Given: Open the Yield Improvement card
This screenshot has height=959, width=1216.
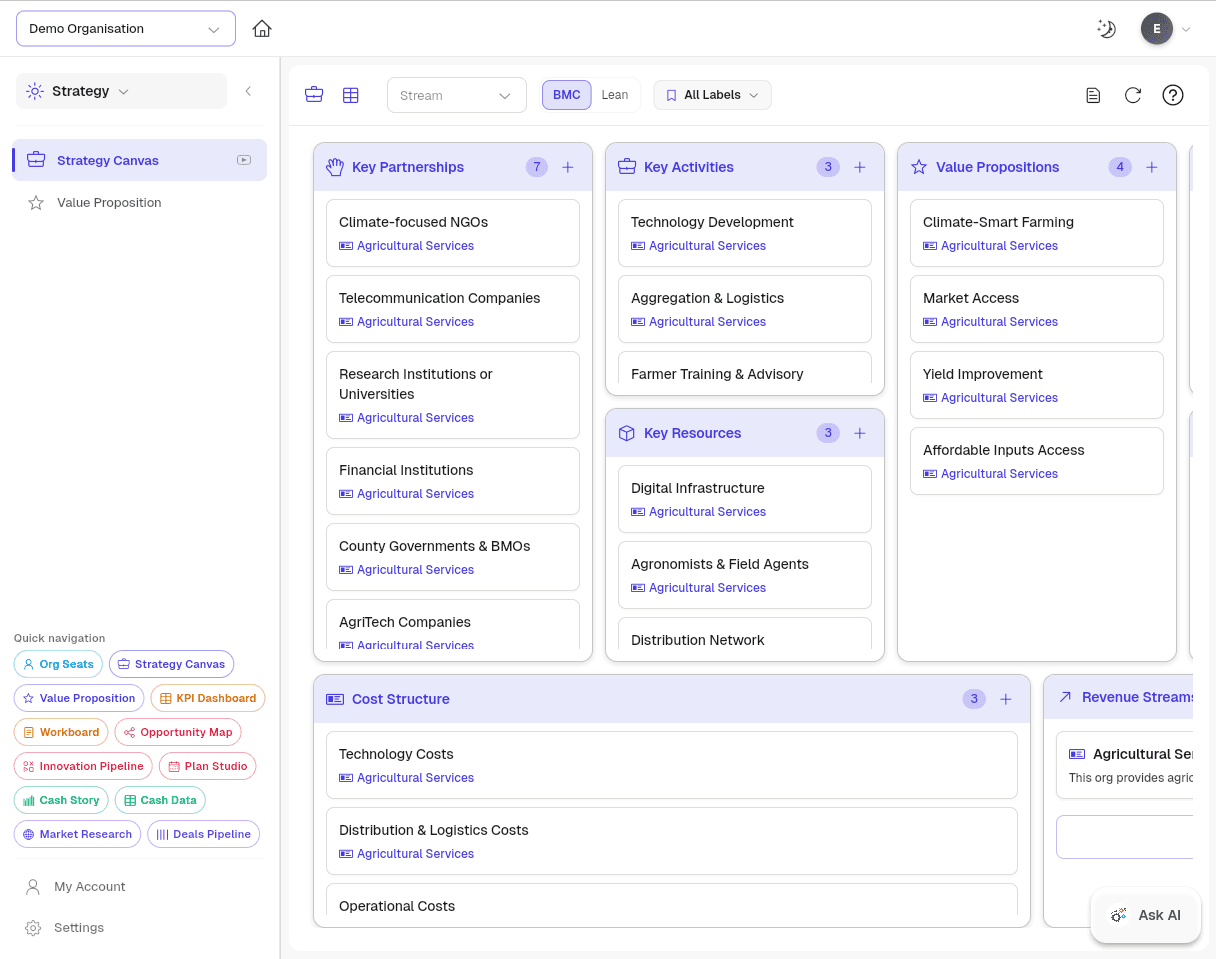Looking at the screenshot, I should 1037,385.
